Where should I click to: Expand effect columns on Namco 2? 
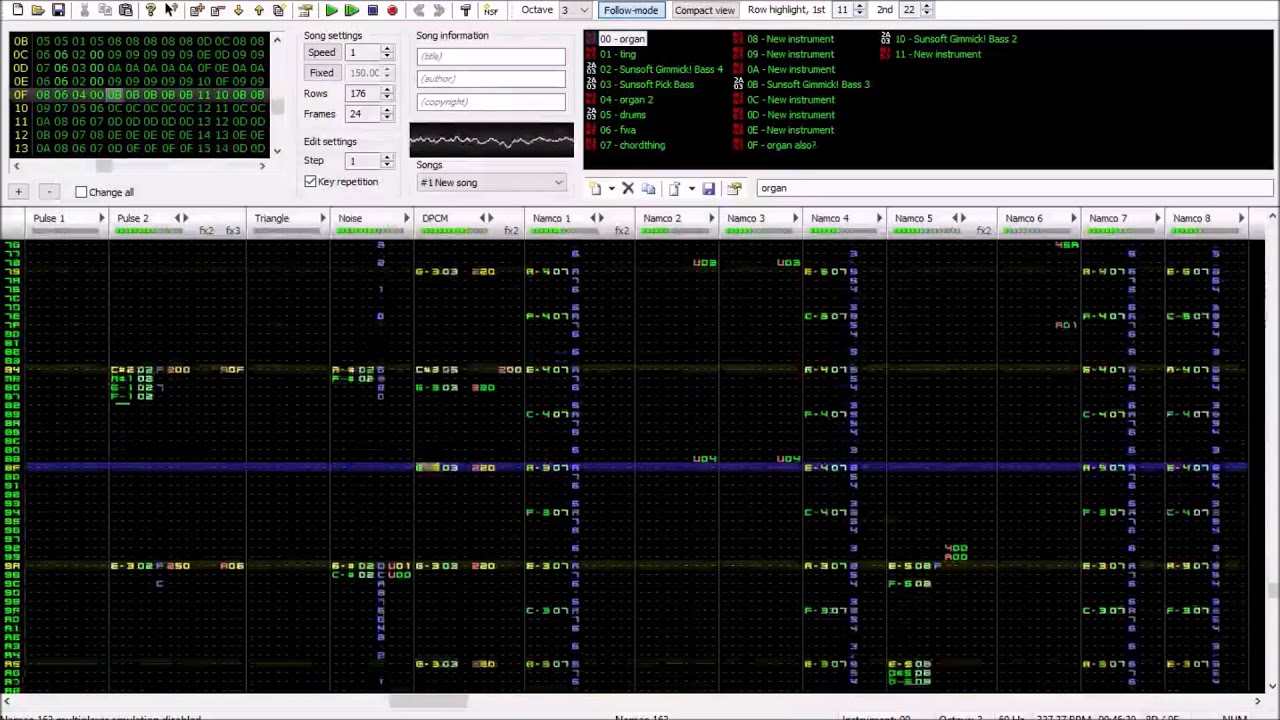(712, 218)
